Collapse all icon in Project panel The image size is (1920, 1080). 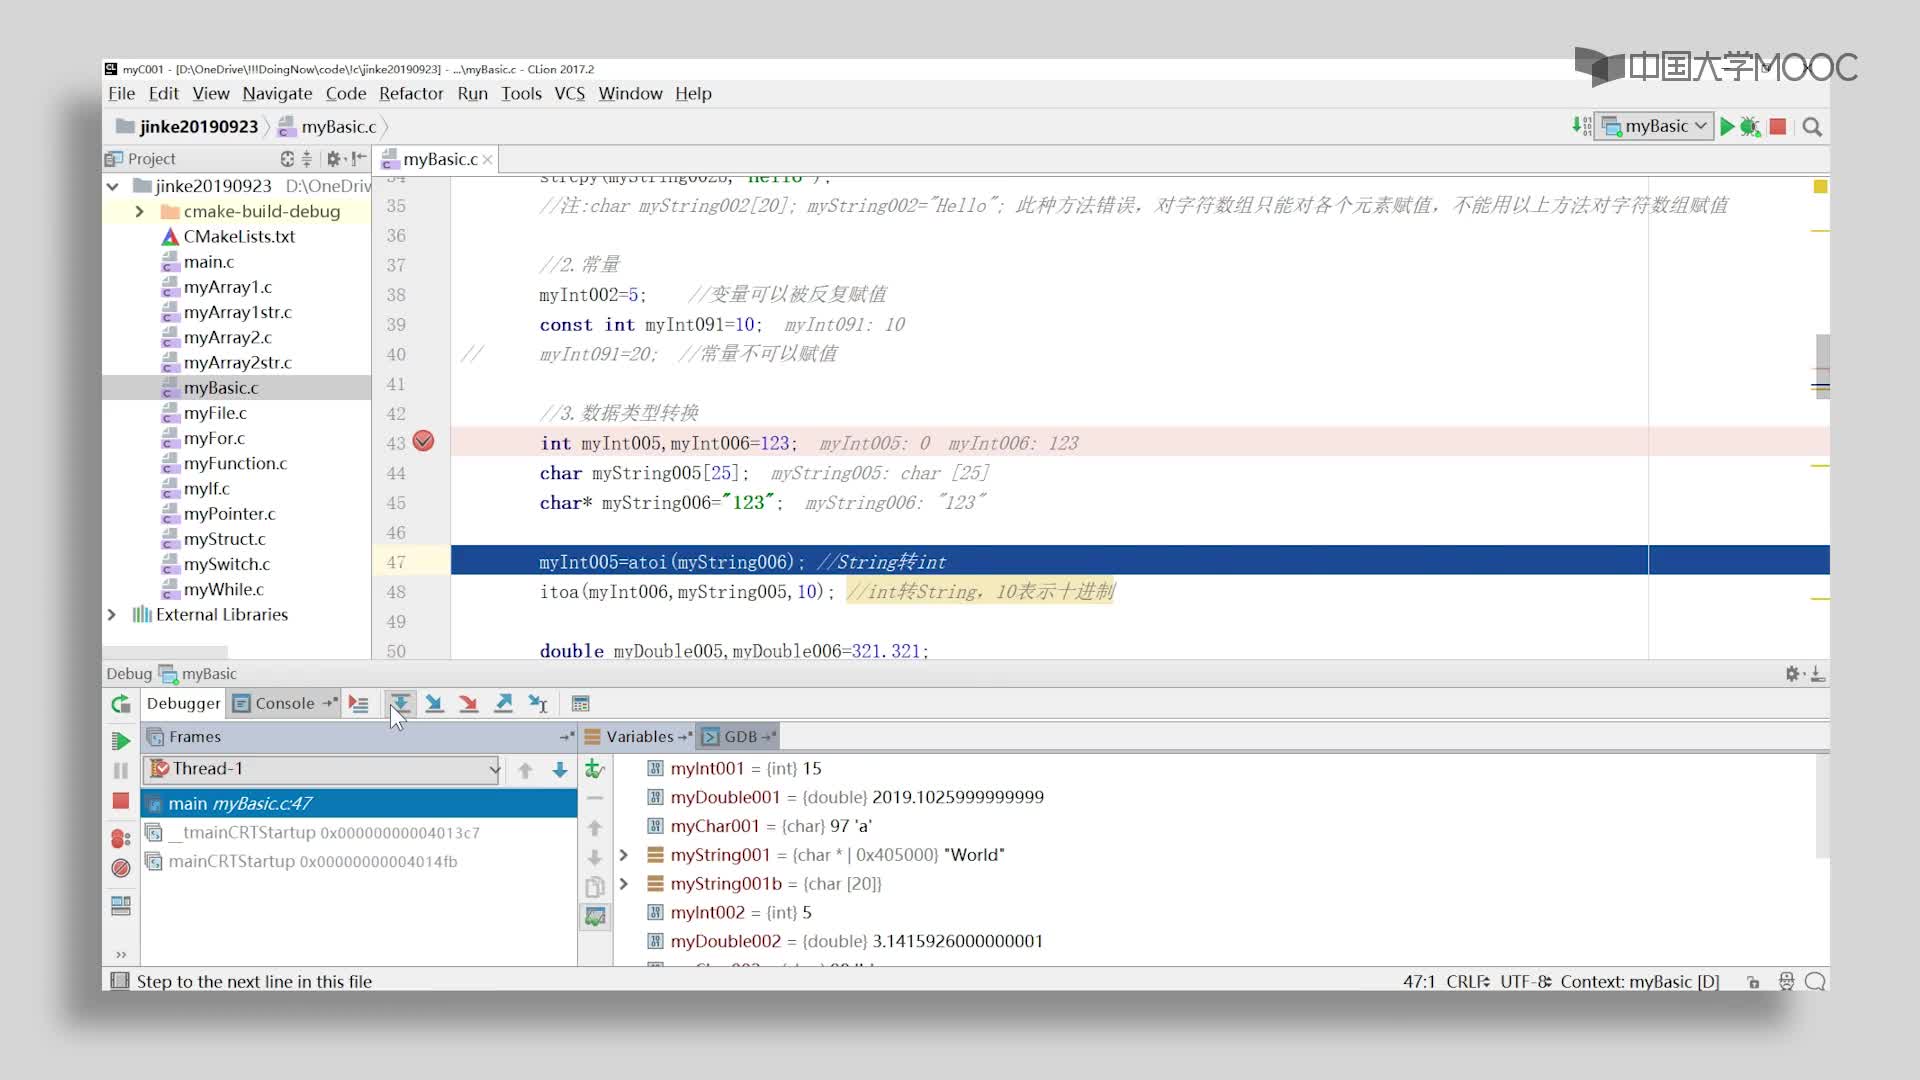[x=306, y=159]
